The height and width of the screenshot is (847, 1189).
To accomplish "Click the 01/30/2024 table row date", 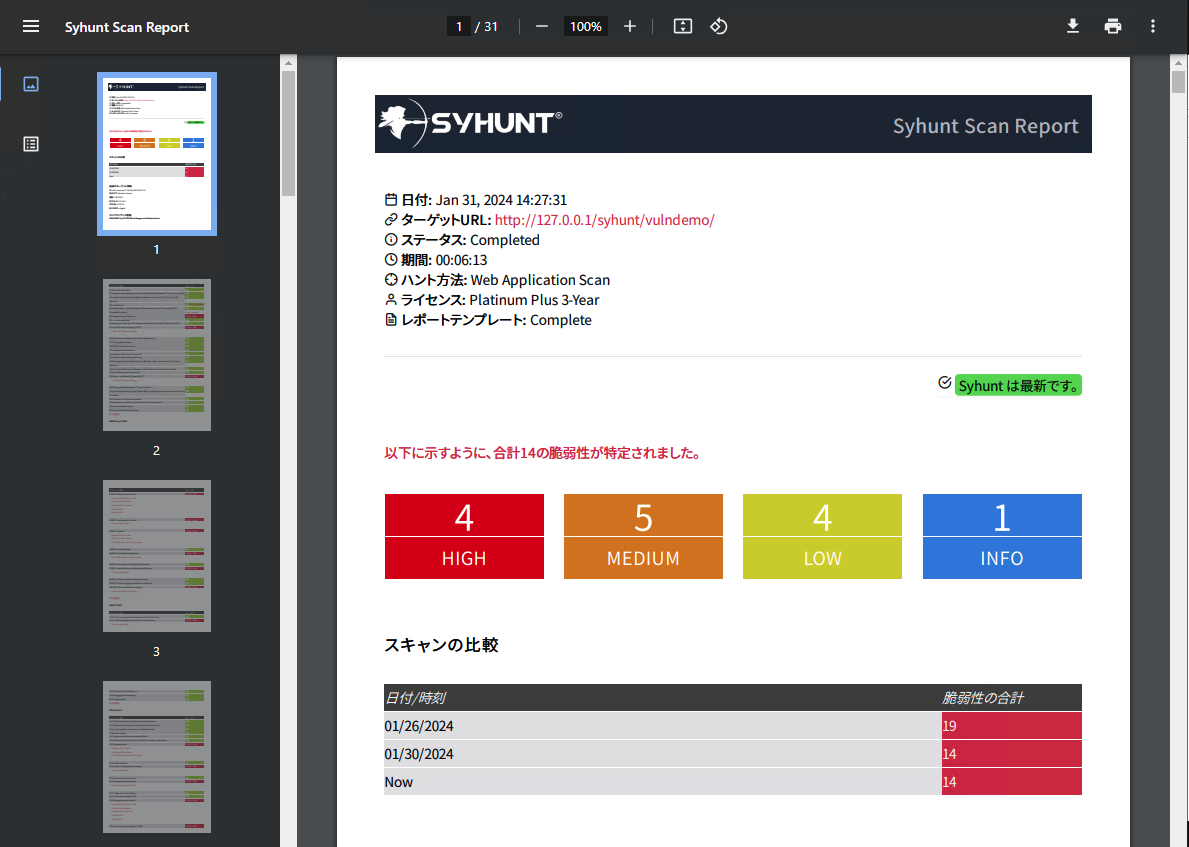I will (419, 754).
